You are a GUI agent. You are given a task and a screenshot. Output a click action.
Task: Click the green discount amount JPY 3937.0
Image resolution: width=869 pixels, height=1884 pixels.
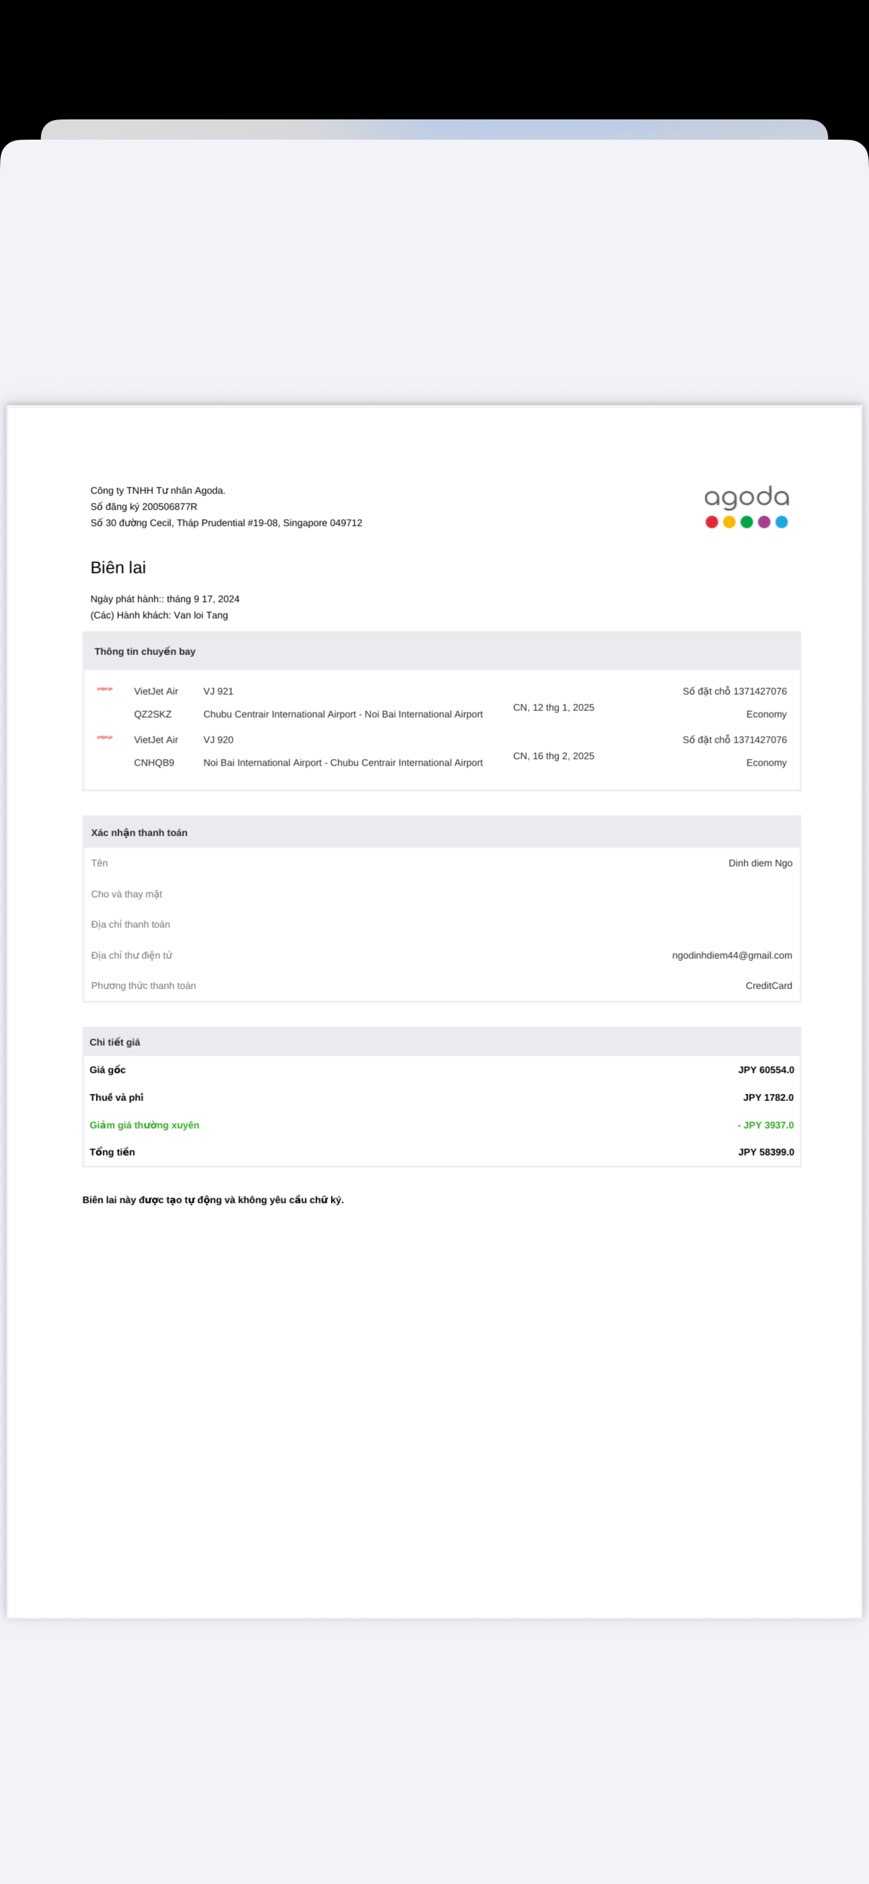click(x=766, y=1125)
